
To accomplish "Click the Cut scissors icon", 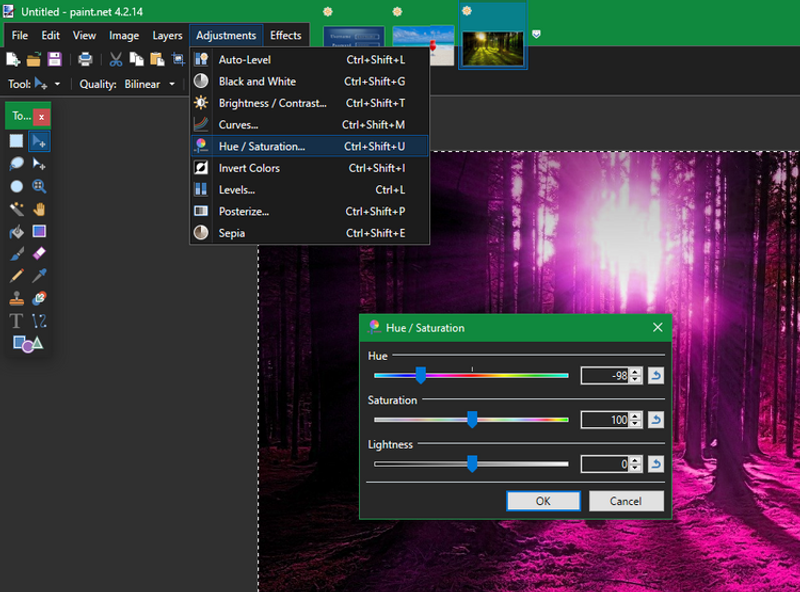I will (116, 60).
